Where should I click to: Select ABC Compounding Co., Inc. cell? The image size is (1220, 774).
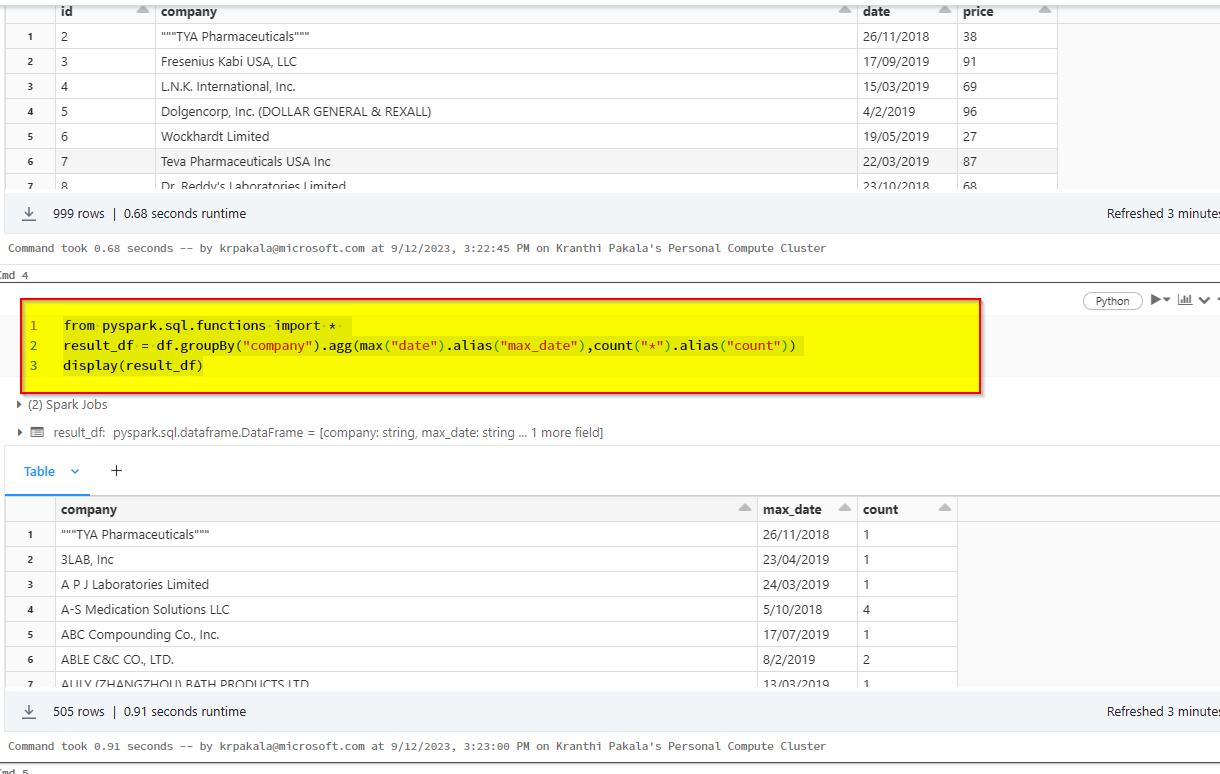pos(406,634)
